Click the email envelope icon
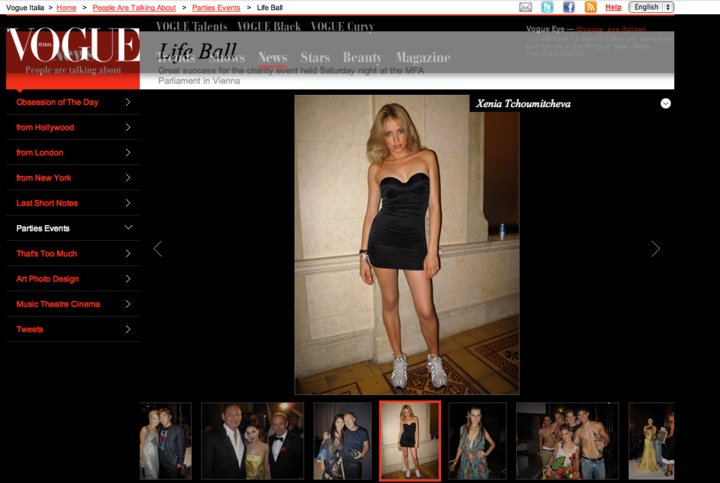 [525, 7]
